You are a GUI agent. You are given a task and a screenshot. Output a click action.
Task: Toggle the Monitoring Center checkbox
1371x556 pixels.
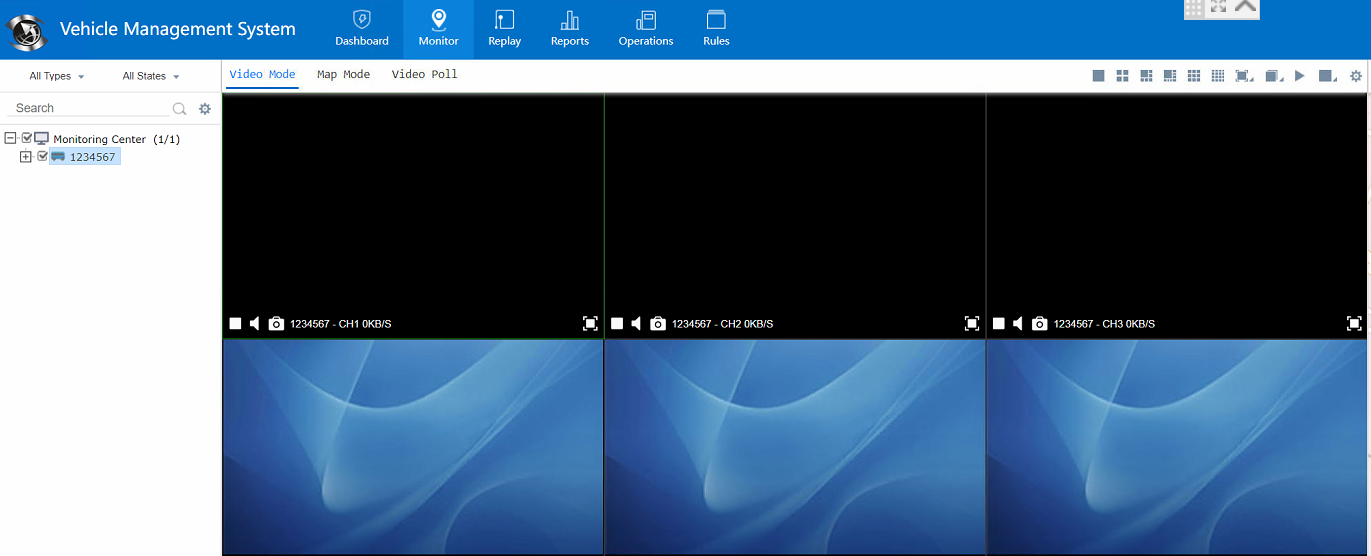coord(27,138)
